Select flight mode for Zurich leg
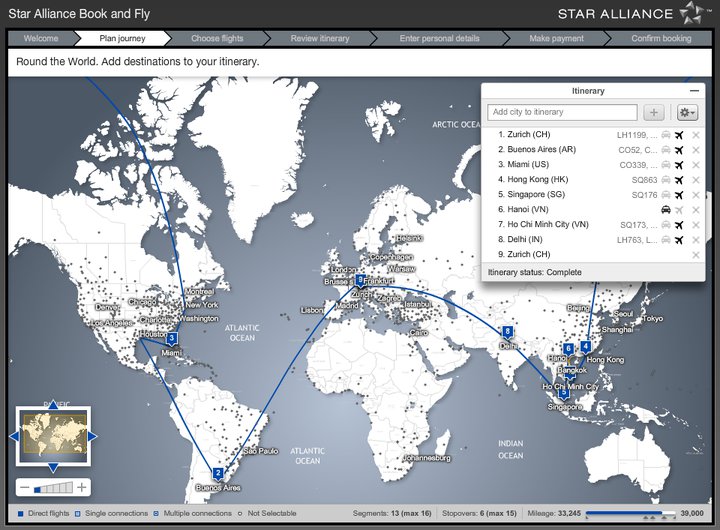The width and height of the screenshot is (720, 530). tap(680, 135)
